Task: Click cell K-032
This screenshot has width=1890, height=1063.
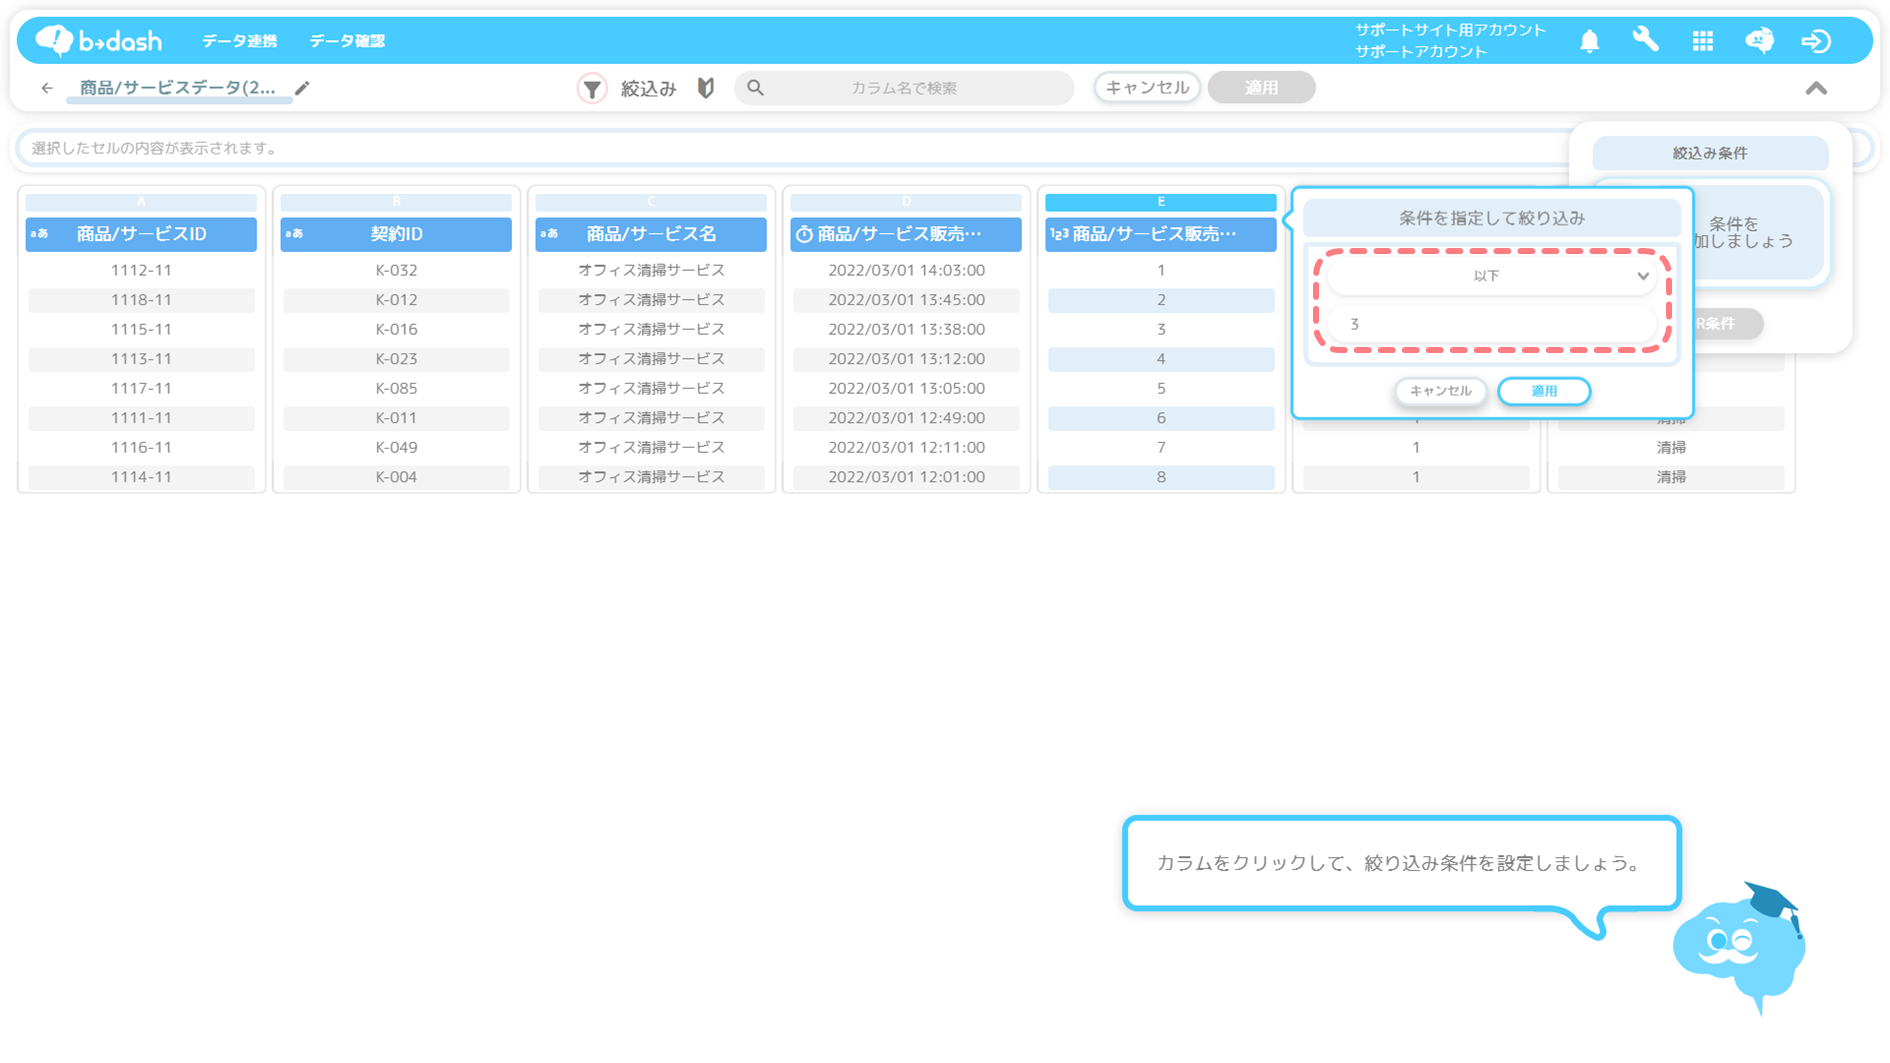Action: coord(396,270)
